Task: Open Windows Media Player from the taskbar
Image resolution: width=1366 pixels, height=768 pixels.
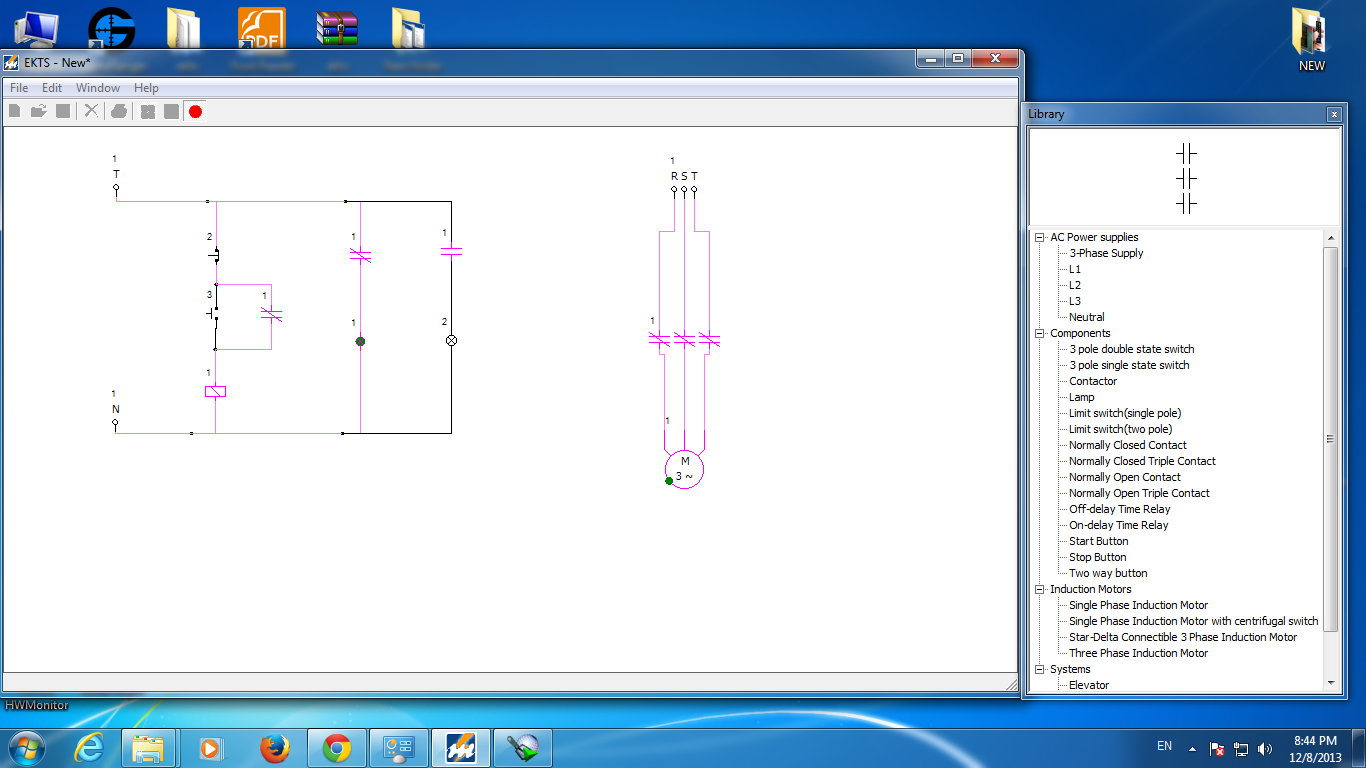Action: 210,748
